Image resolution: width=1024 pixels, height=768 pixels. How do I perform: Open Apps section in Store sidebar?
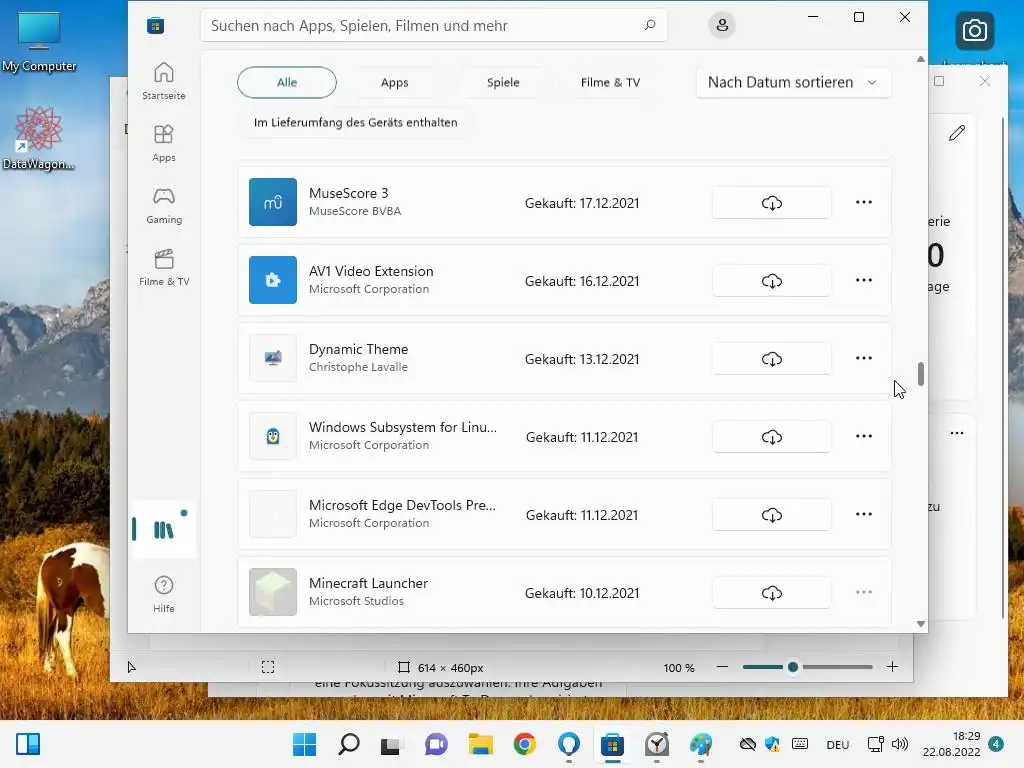[163, 143]
